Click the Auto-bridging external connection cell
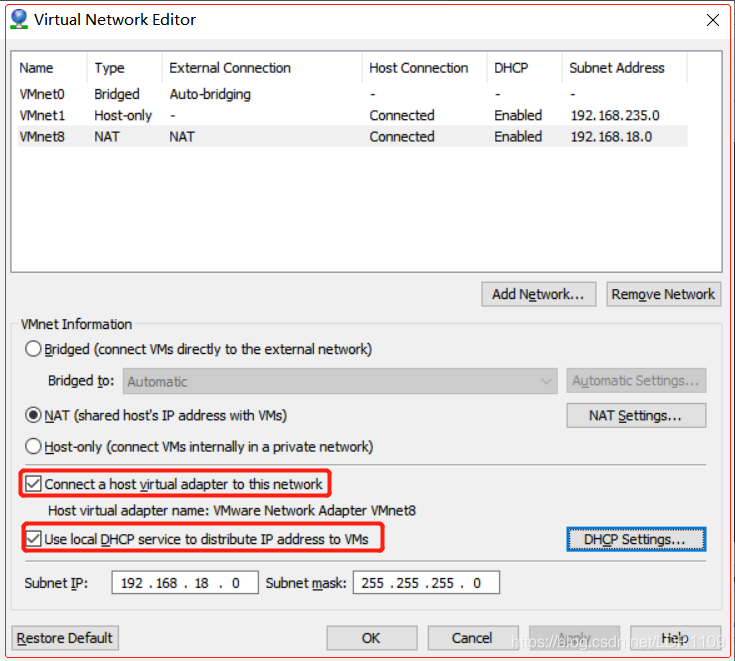 [210, 94]
